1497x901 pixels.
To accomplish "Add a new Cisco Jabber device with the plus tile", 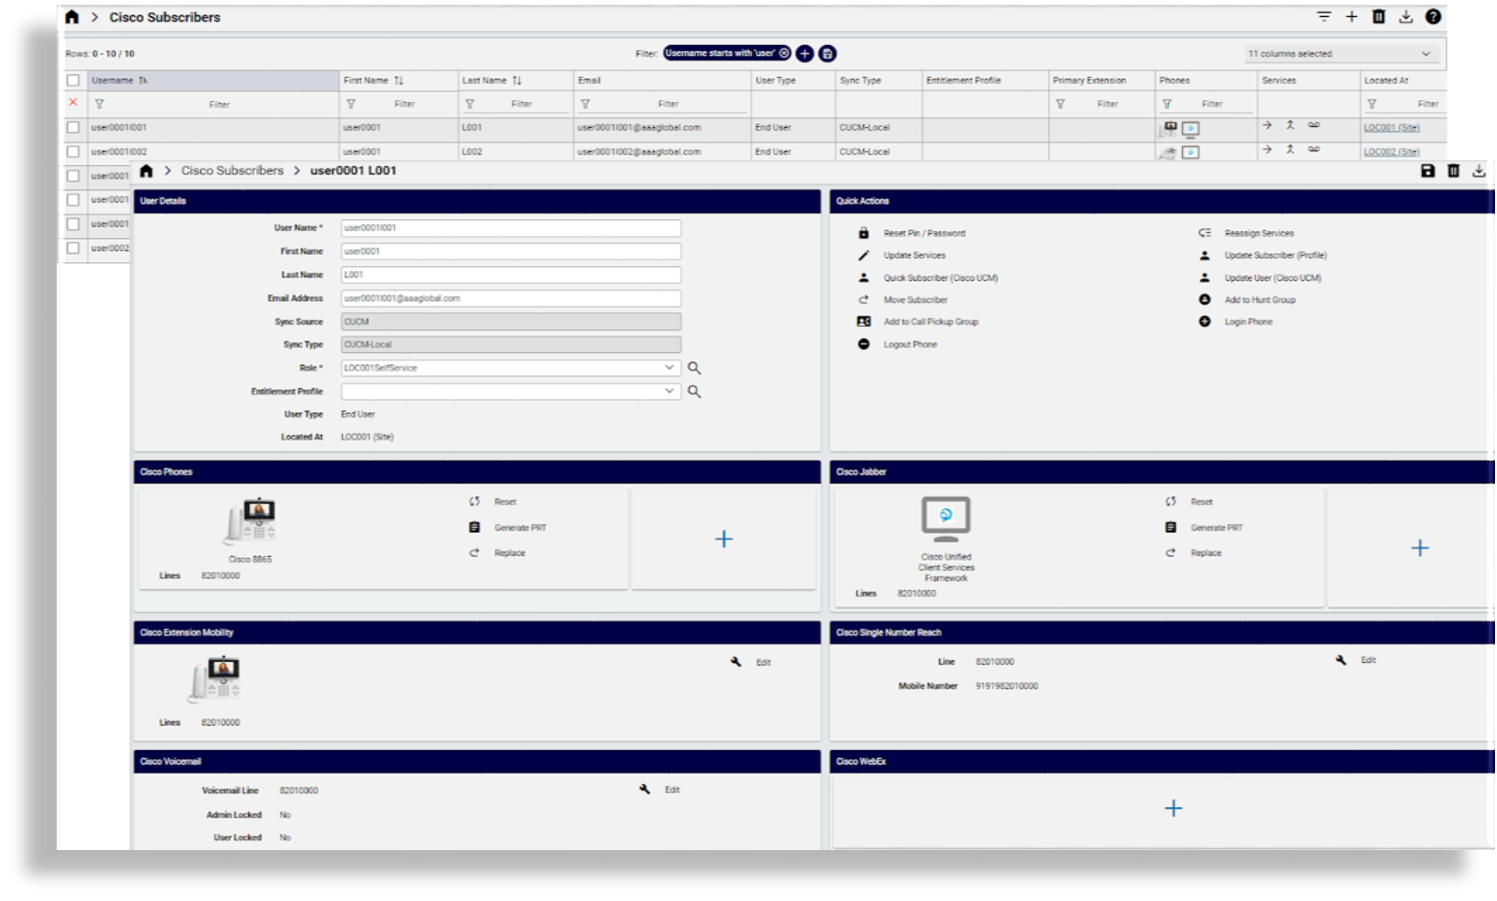I will click(1420, 548).
